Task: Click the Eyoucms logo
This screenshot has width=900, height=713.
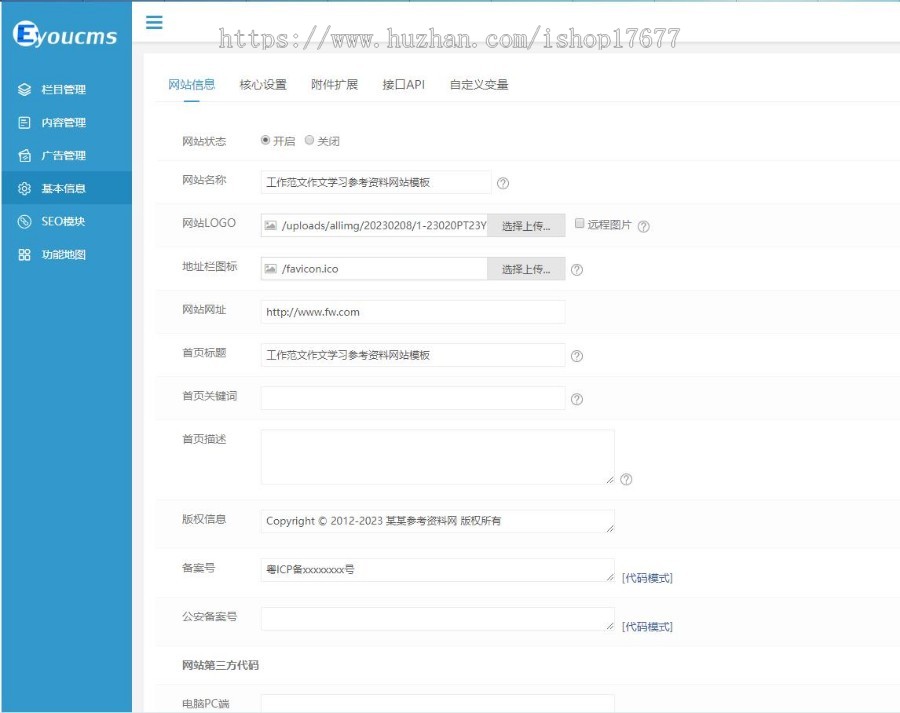Action: pos(65,34)
